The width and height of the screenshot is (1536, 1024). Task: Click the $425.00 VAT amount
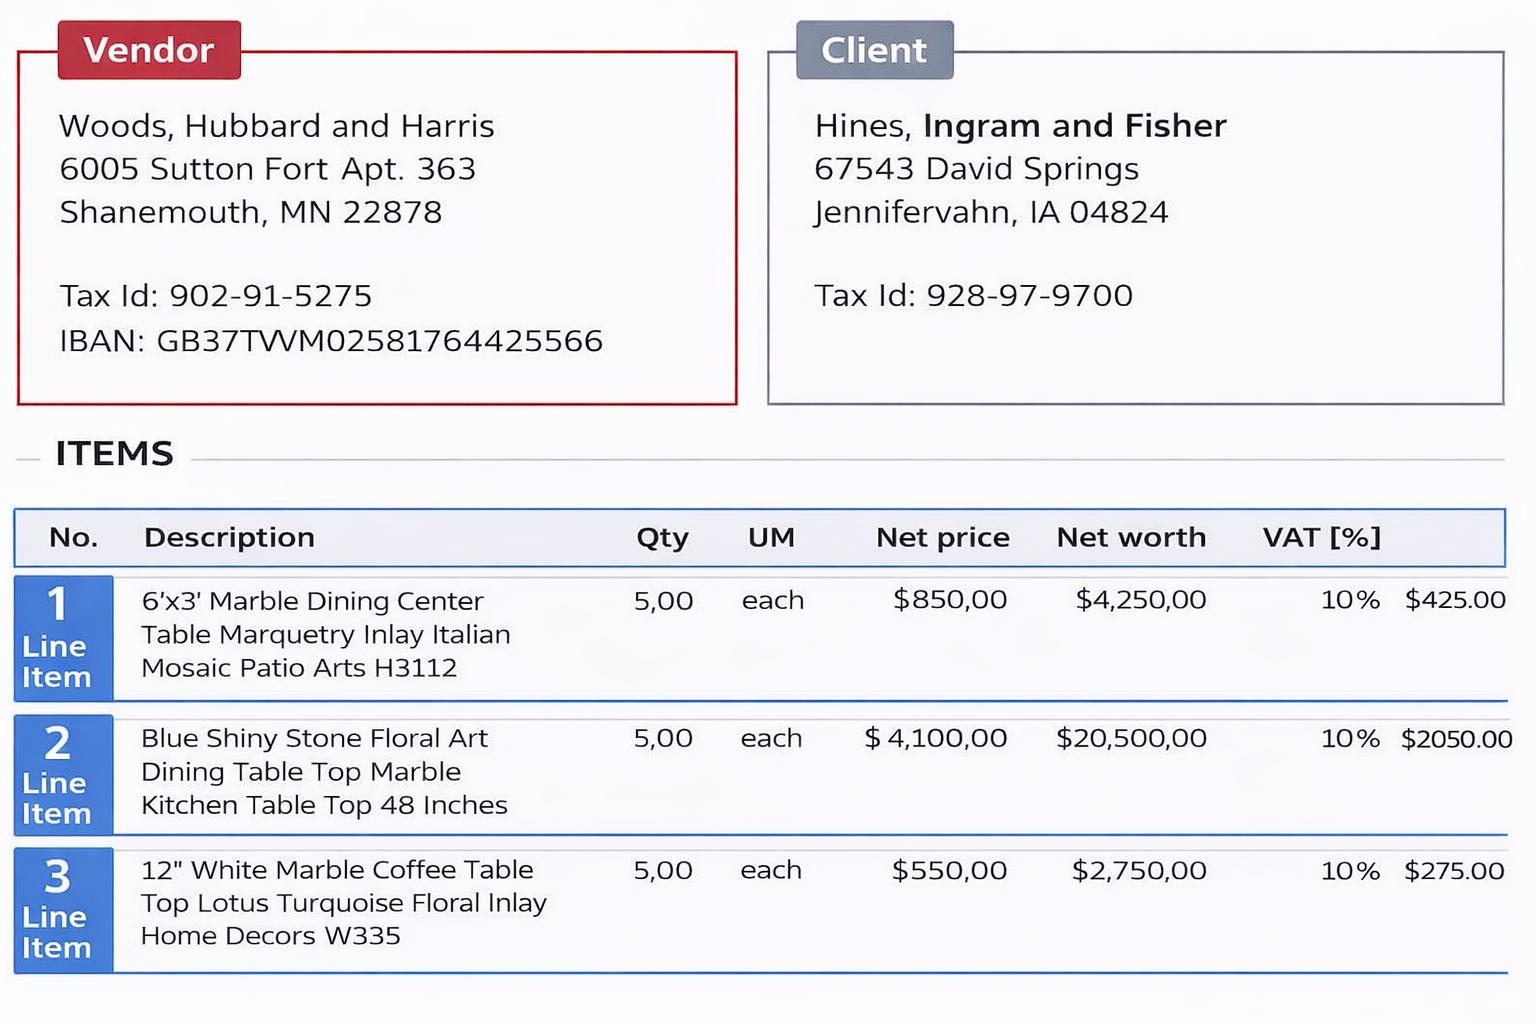[x=1455, y=600]
